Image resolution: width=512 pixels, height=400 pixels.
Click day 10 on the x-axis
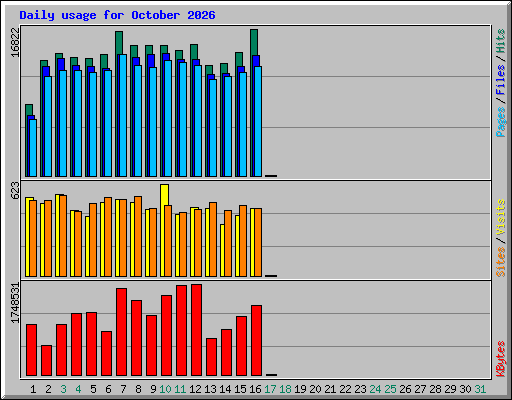[x=165, y=389]
